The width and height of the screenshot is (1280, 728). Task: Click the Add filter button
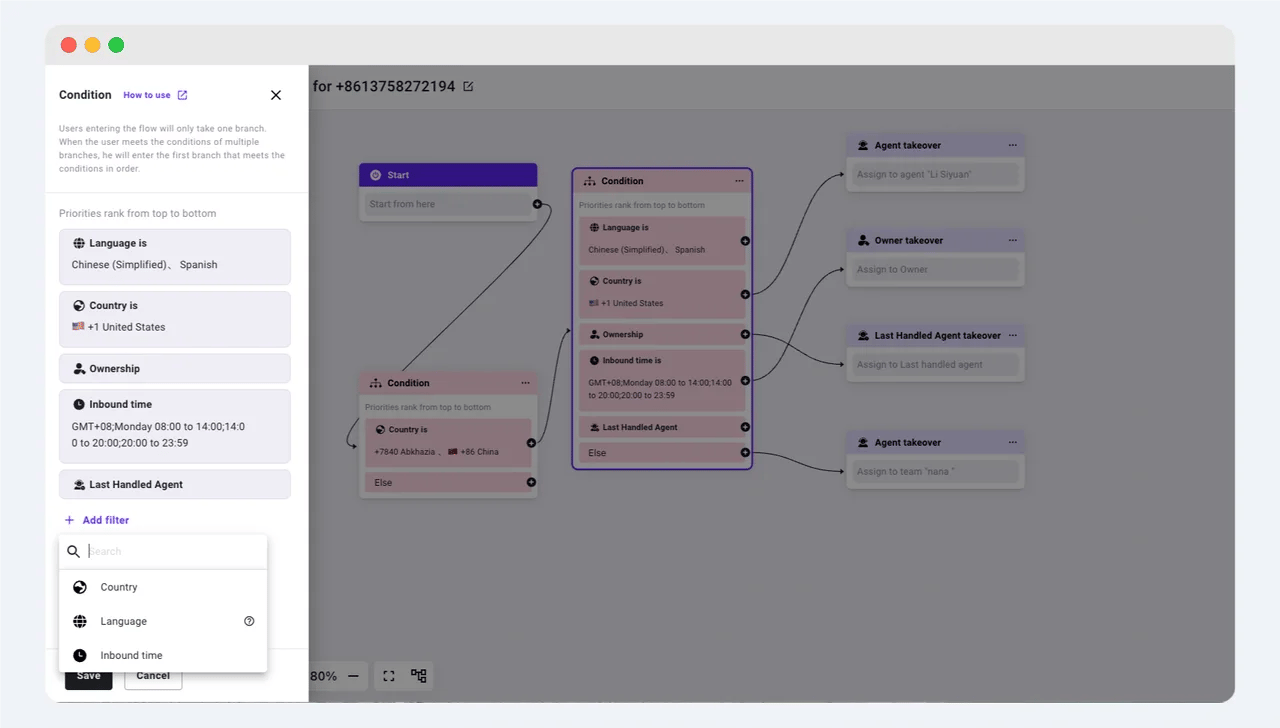point(97,520)
